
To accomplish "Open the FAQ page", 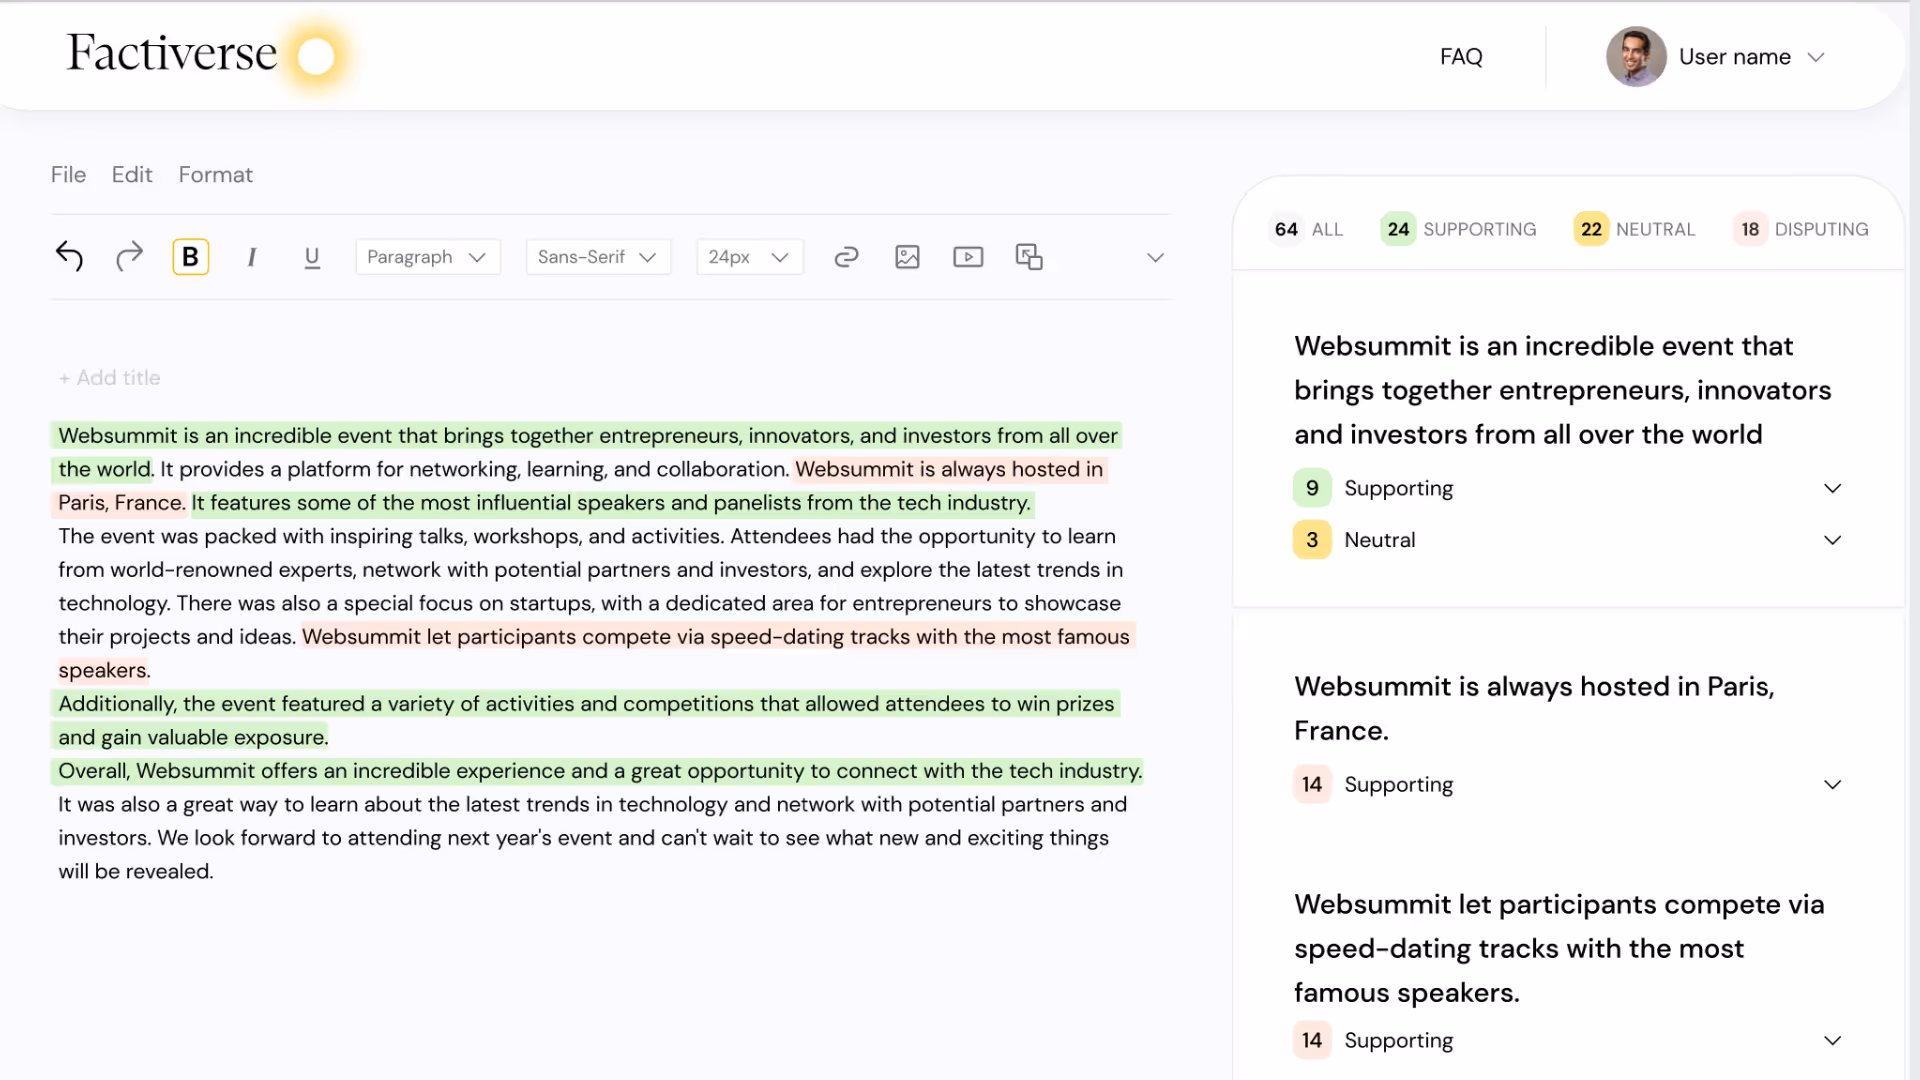I will point(1461,57).
